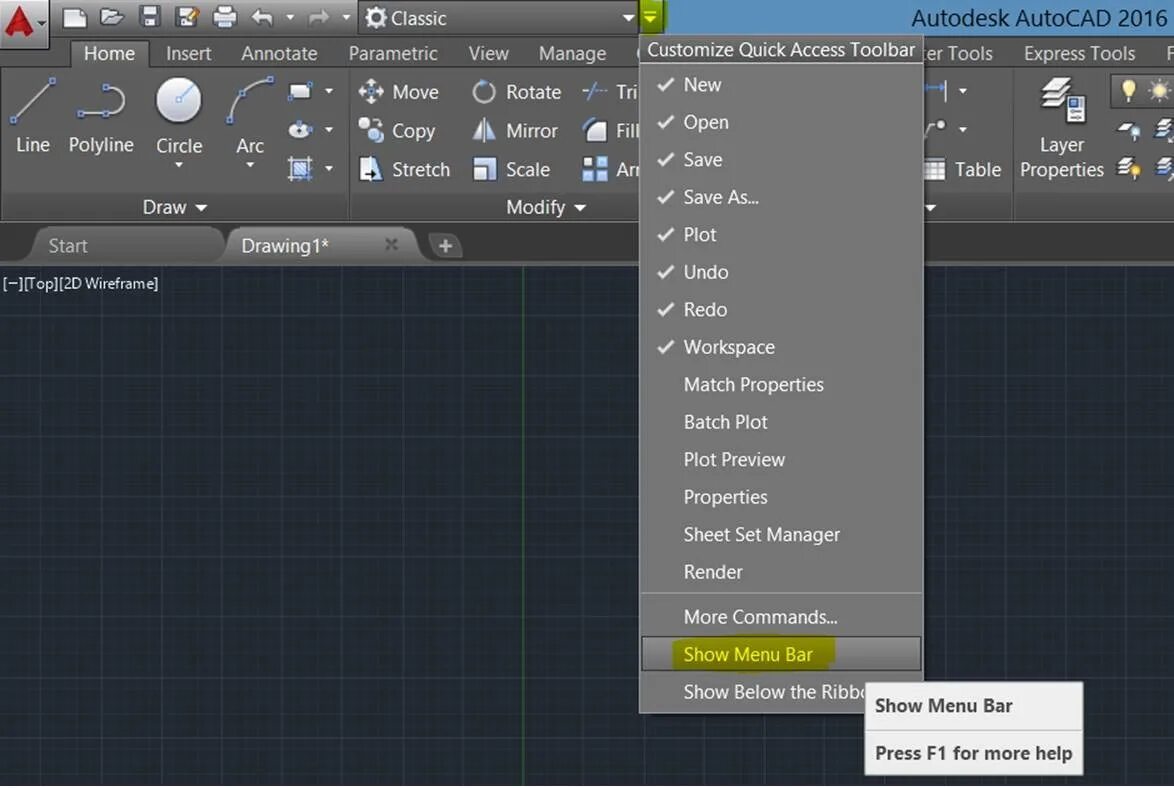Select the Line tool
This screenshot has width=1174, height=788.
coord(33,115)
